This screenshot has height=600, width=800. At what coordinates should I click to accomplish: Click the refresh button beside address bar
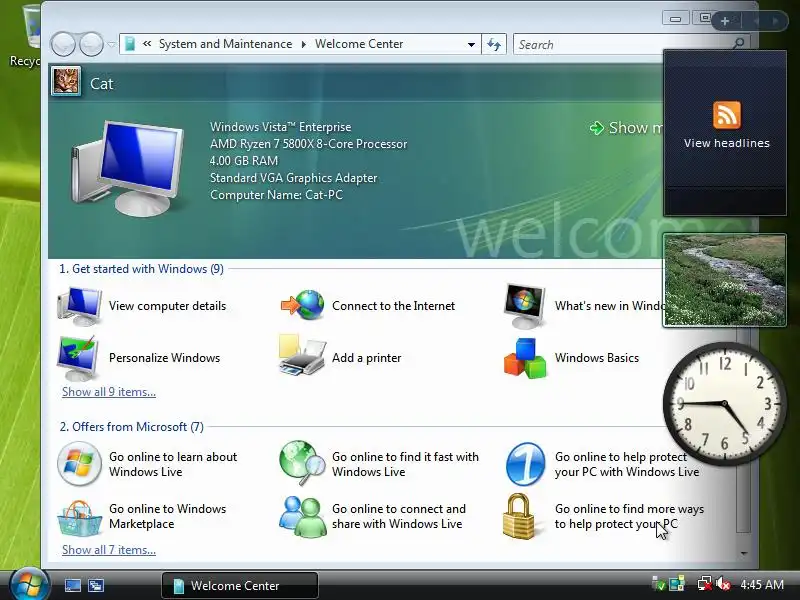coord(494,44)
